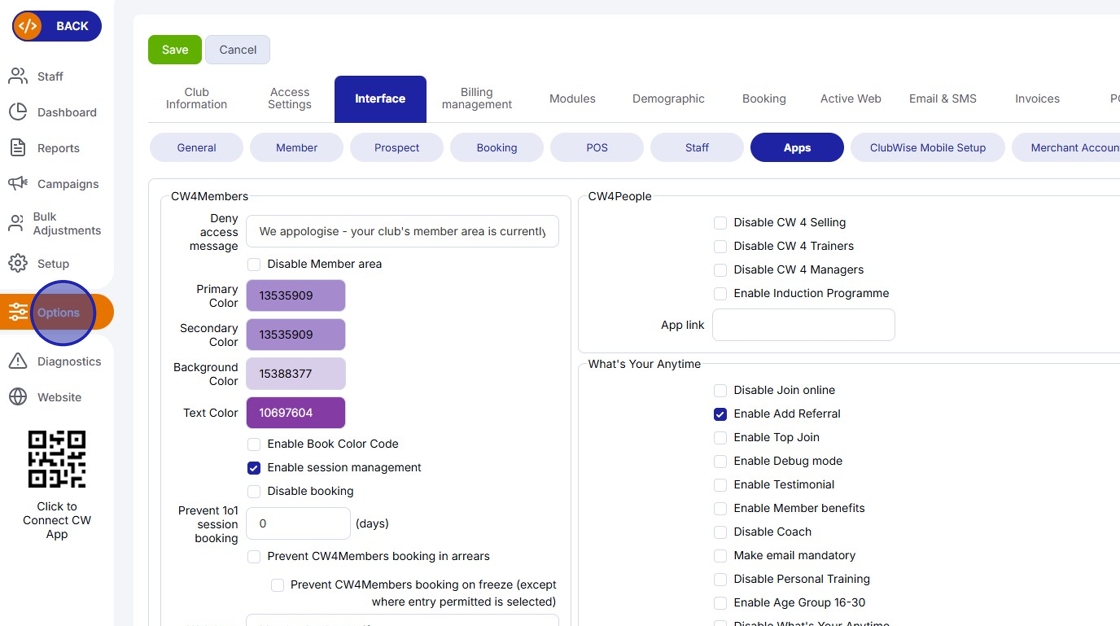Select the General sub-tab
This screenshot has height=626, width=1120.
click(196, 148)
